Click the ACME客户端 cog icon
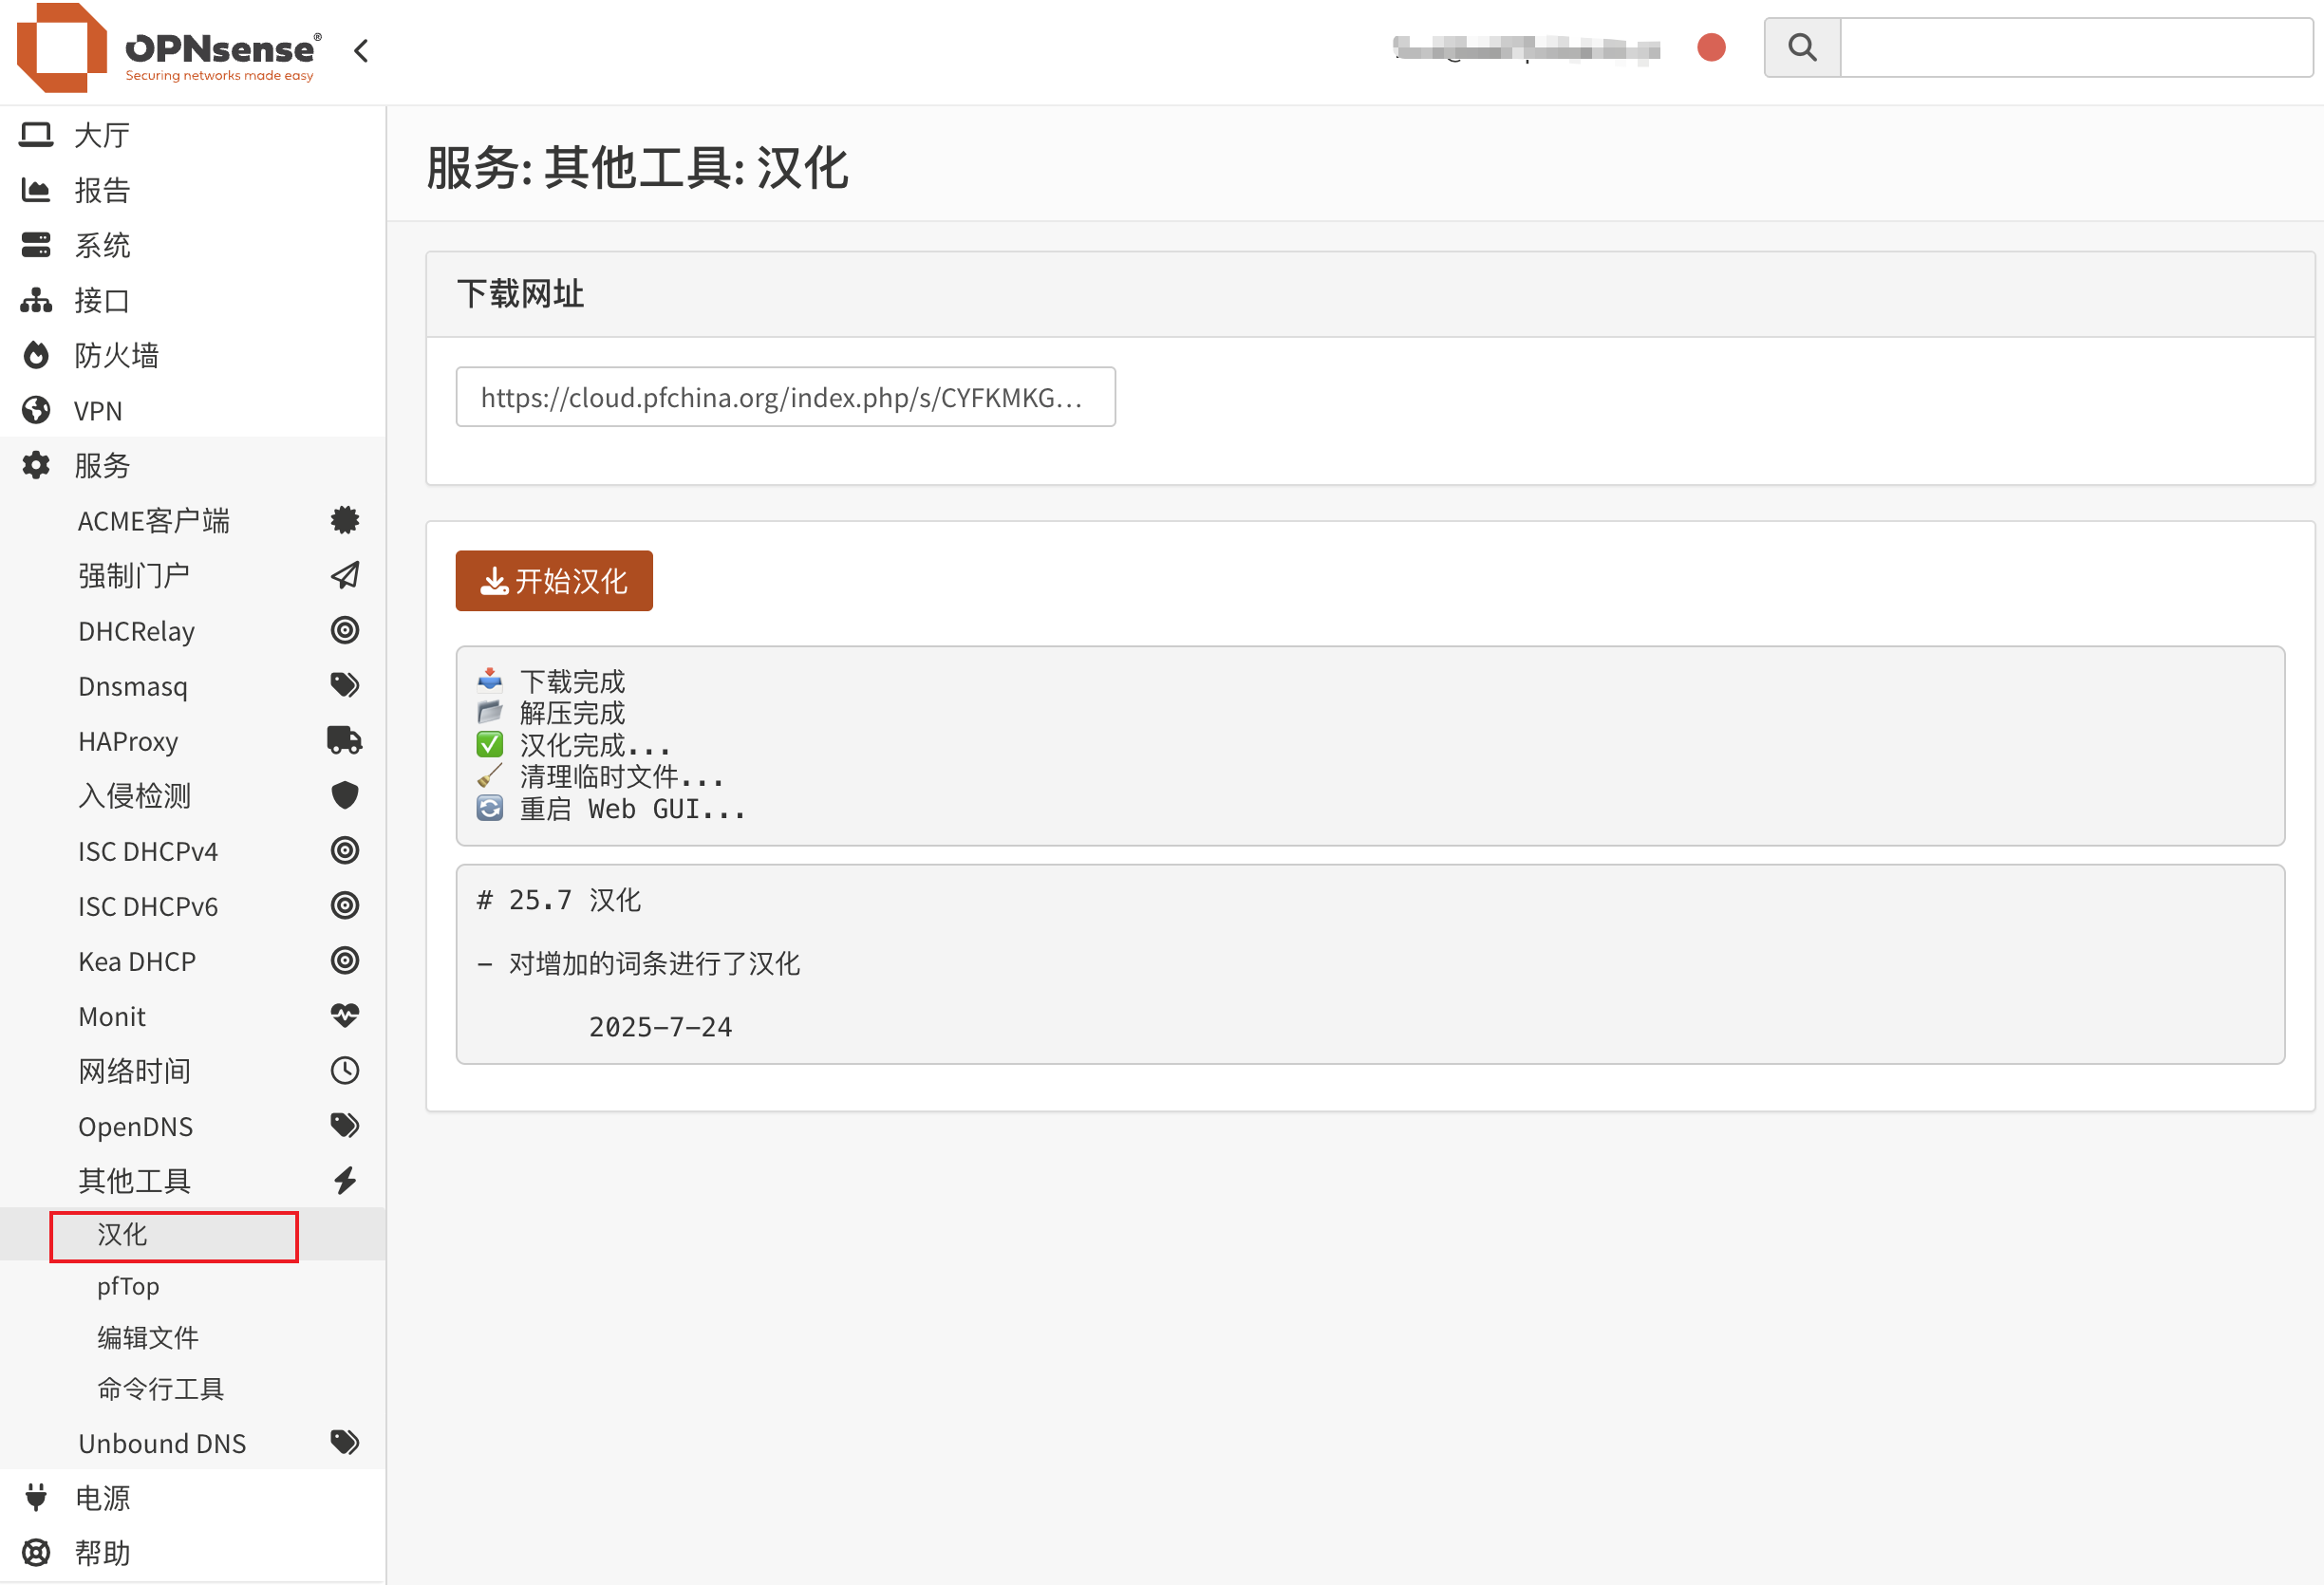 344,520
